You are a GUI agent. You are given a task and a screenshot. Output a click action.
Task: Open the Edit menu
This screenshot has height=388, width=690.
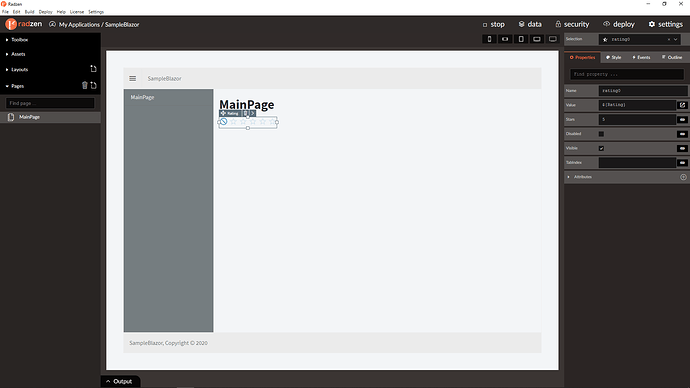[17, 12]
